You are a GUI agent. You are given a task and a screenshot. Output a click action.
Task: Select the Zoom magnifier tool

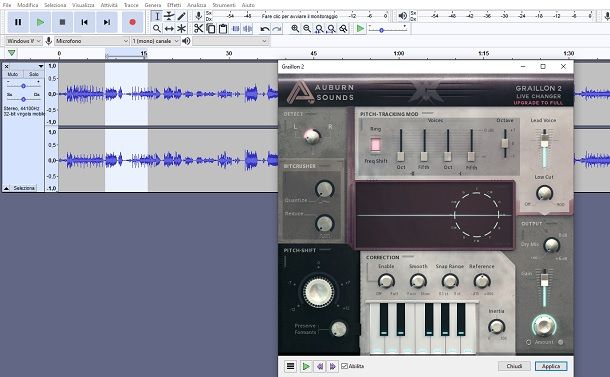(157, 28)
